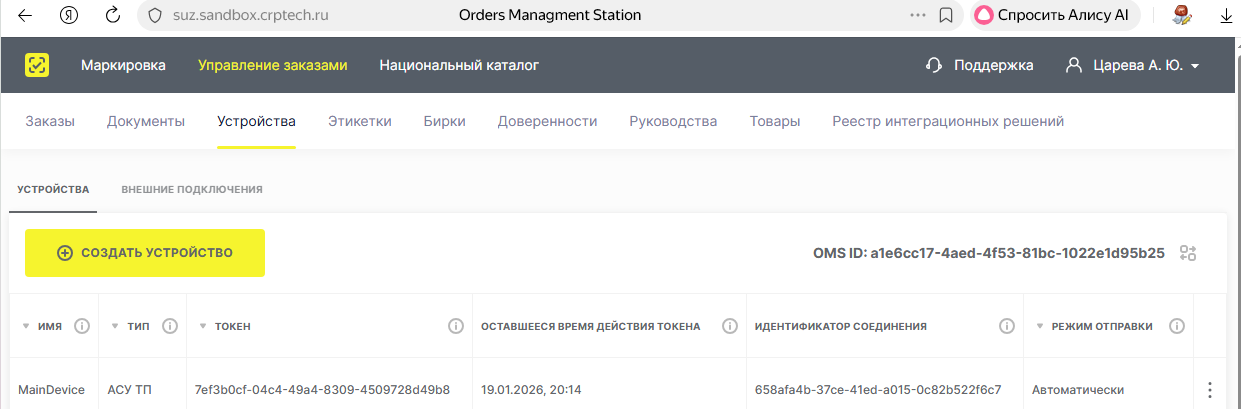
Task: Click info icon beside ТИП column
Action: point(170,326)
